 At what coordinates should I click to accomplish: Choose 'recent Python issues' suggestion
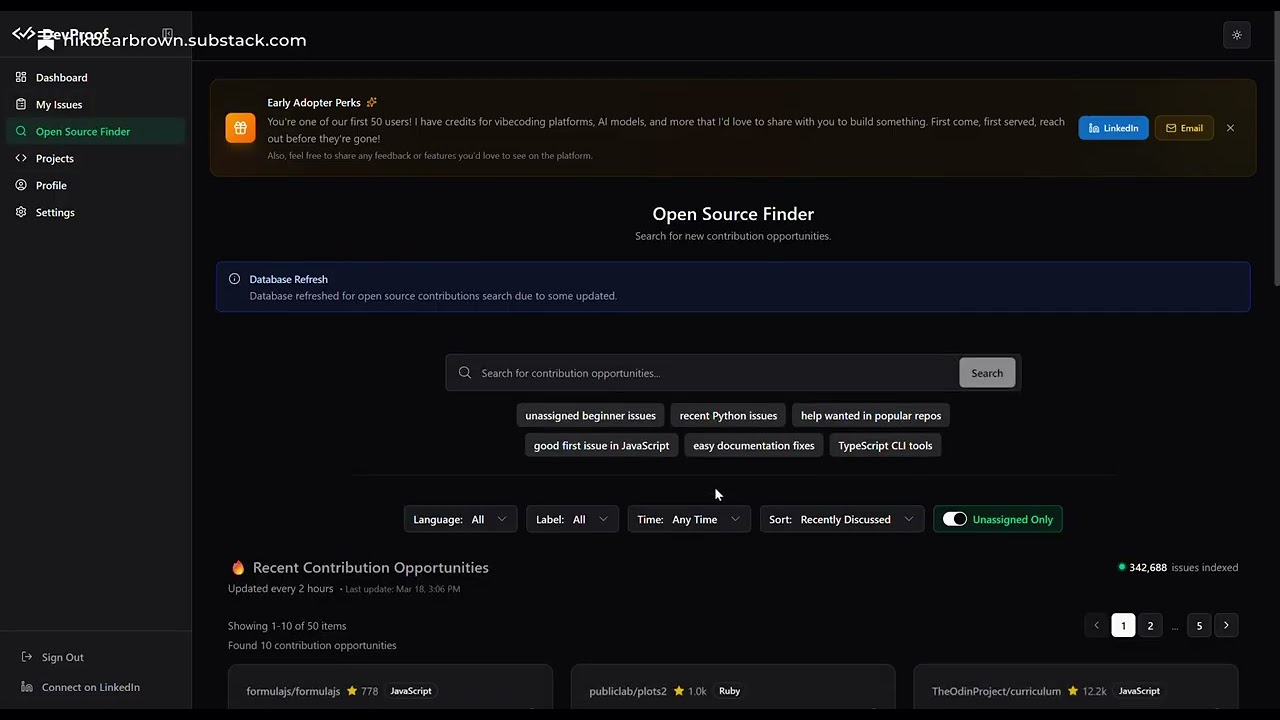click(728, 416)
